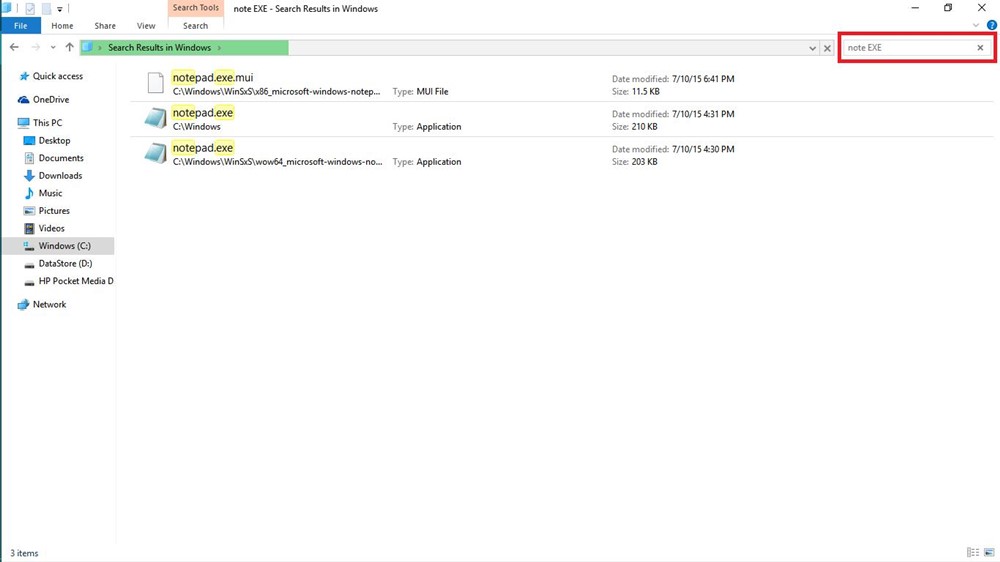Go back with the back arrow
This screenshot has width=1000, height=562.
click(x=14, y=47)
